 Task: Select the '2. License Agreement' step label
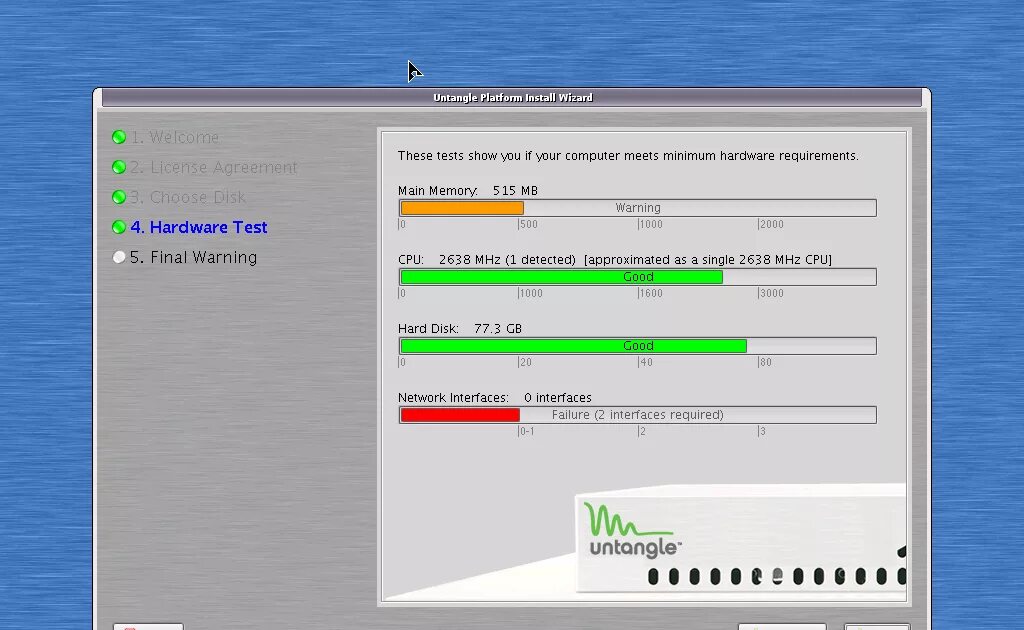coord(214,168)
